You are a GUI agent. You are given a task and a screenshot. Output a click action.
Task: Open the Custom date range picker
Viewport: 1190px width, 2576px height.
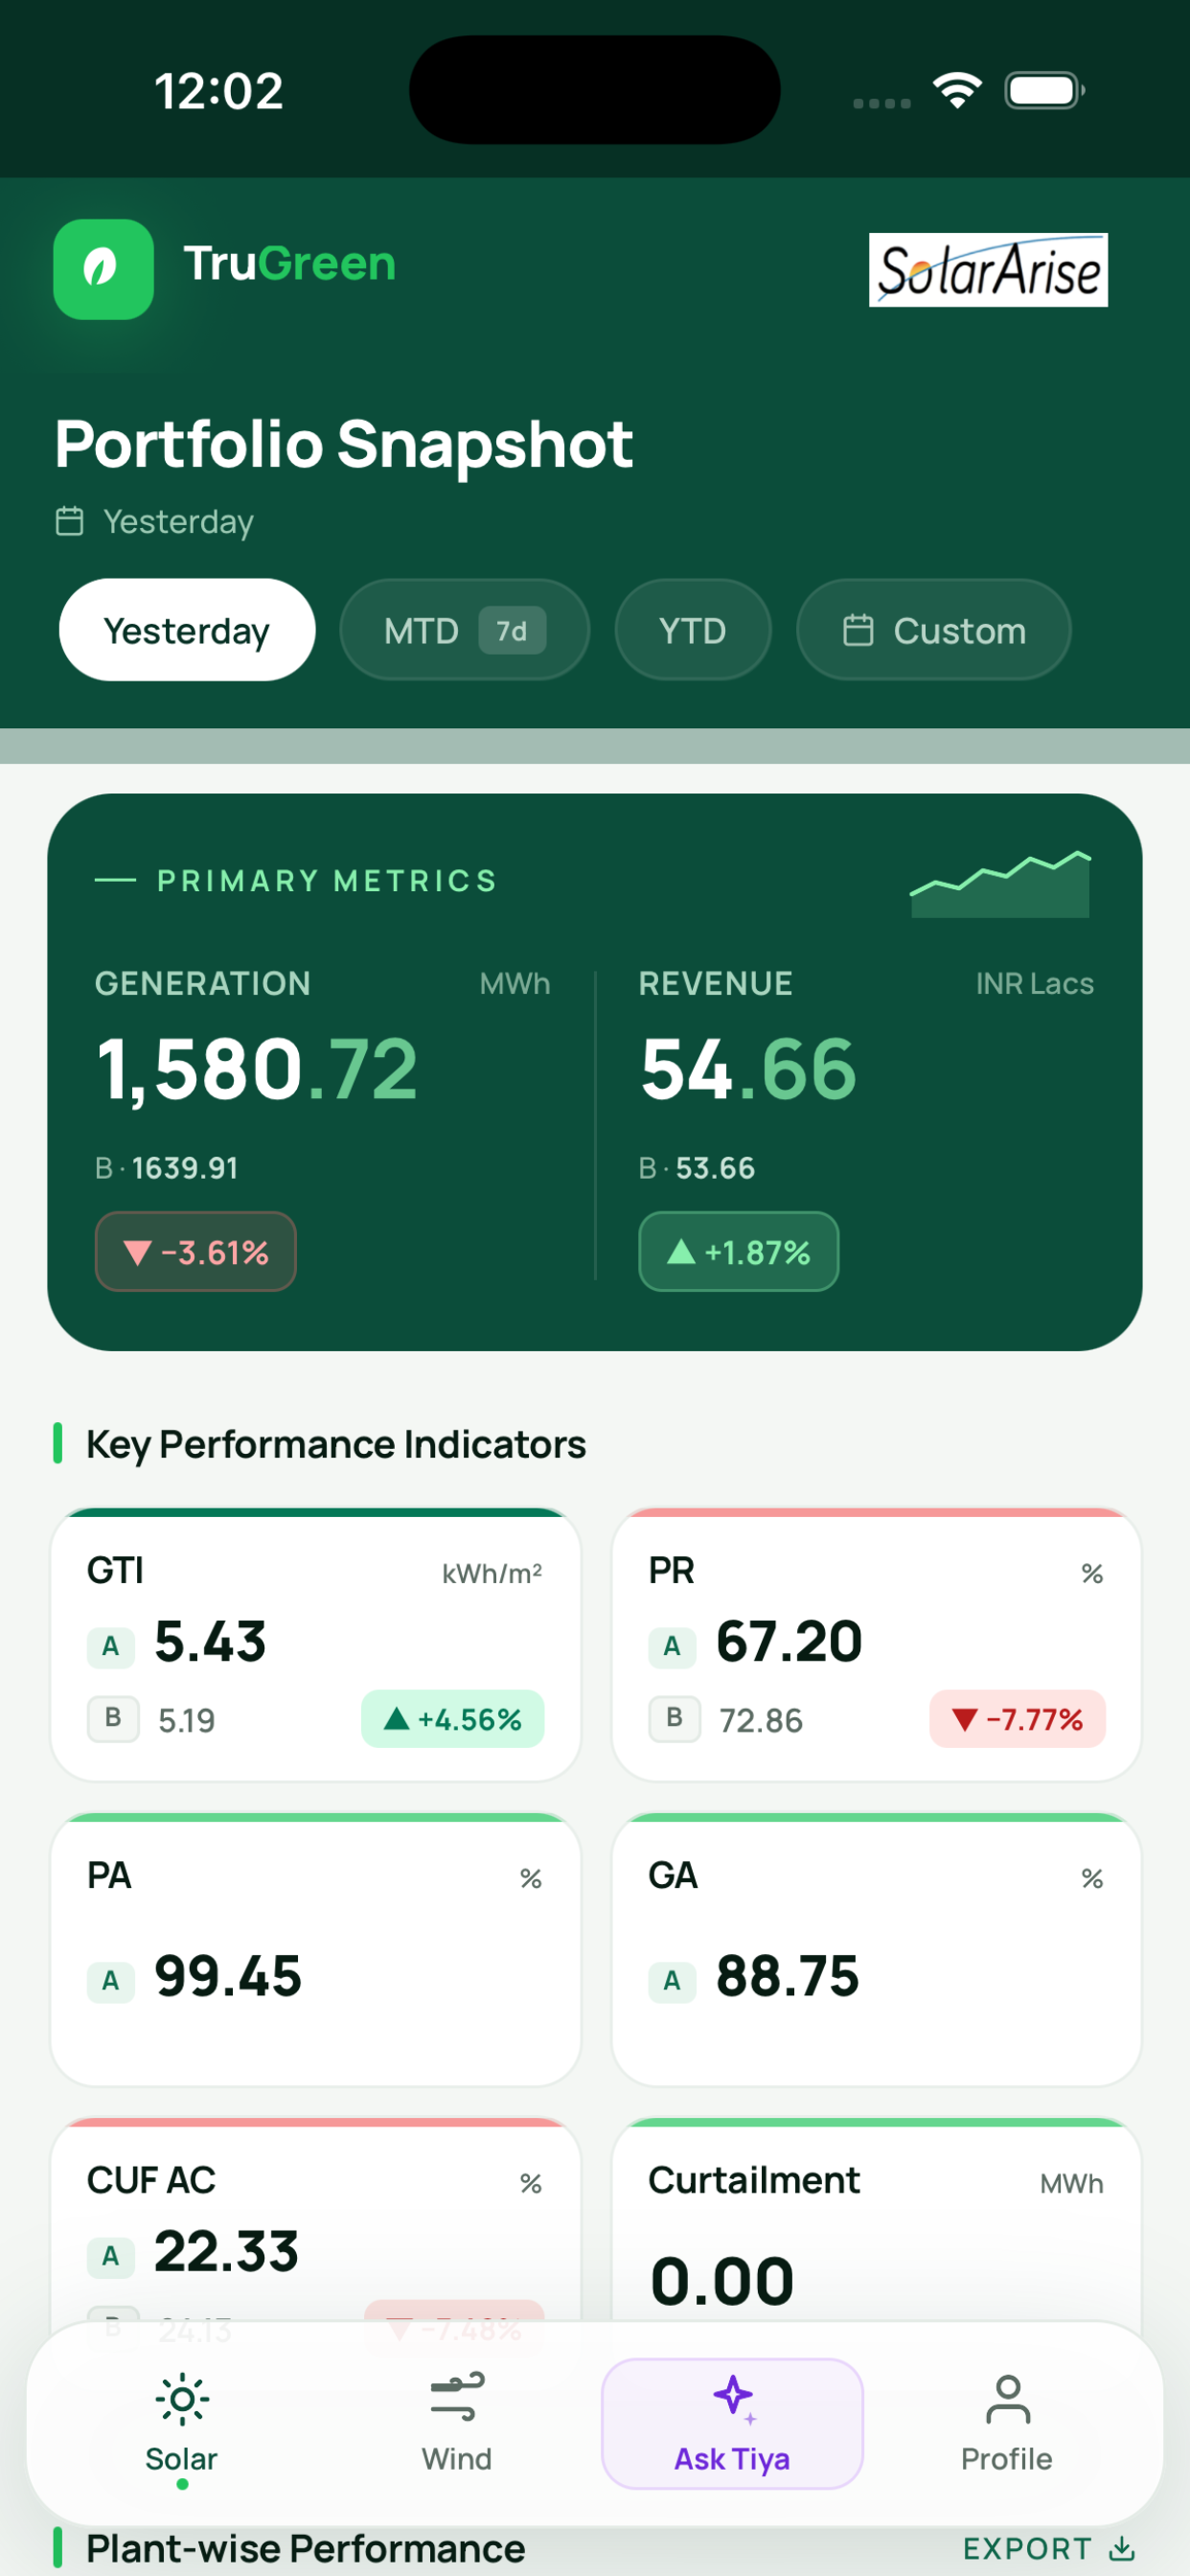tap(933, 630)
